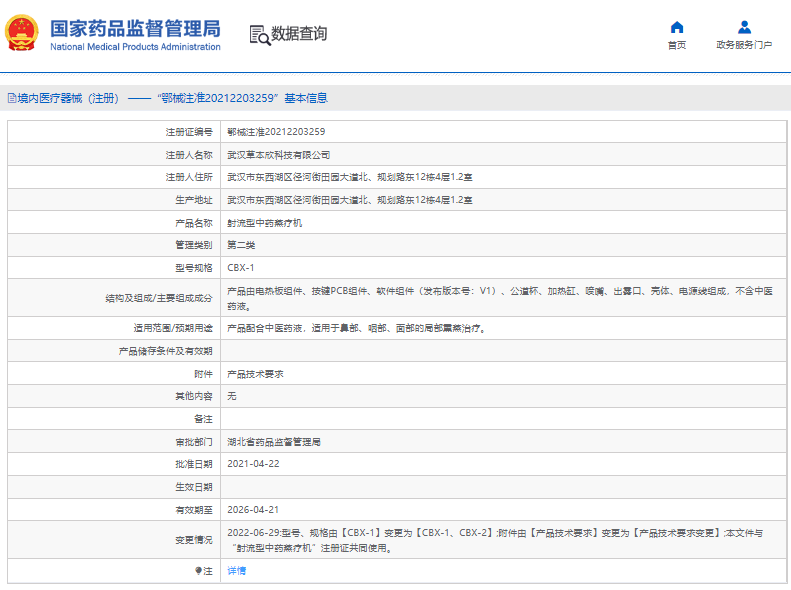
Task: Click the 审批部门 row label
Action: (x=194, y=442)
